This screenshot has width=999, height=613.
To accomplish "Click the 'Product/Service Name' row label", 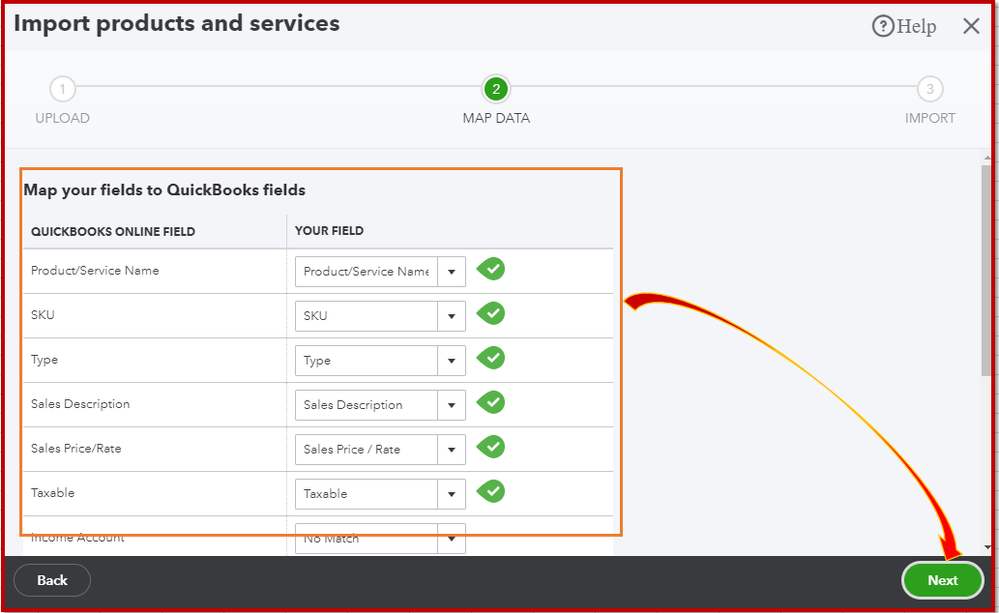I will (95, 270).
